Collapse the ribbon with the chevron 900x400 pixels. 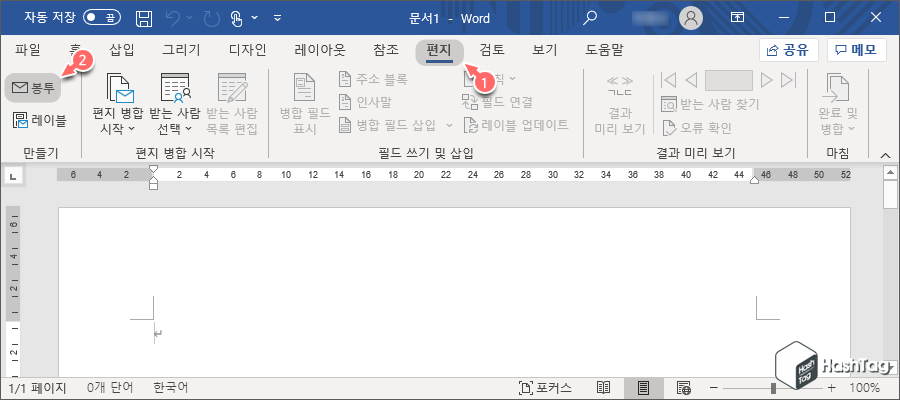pyautogui.click(x=887, y=154)
